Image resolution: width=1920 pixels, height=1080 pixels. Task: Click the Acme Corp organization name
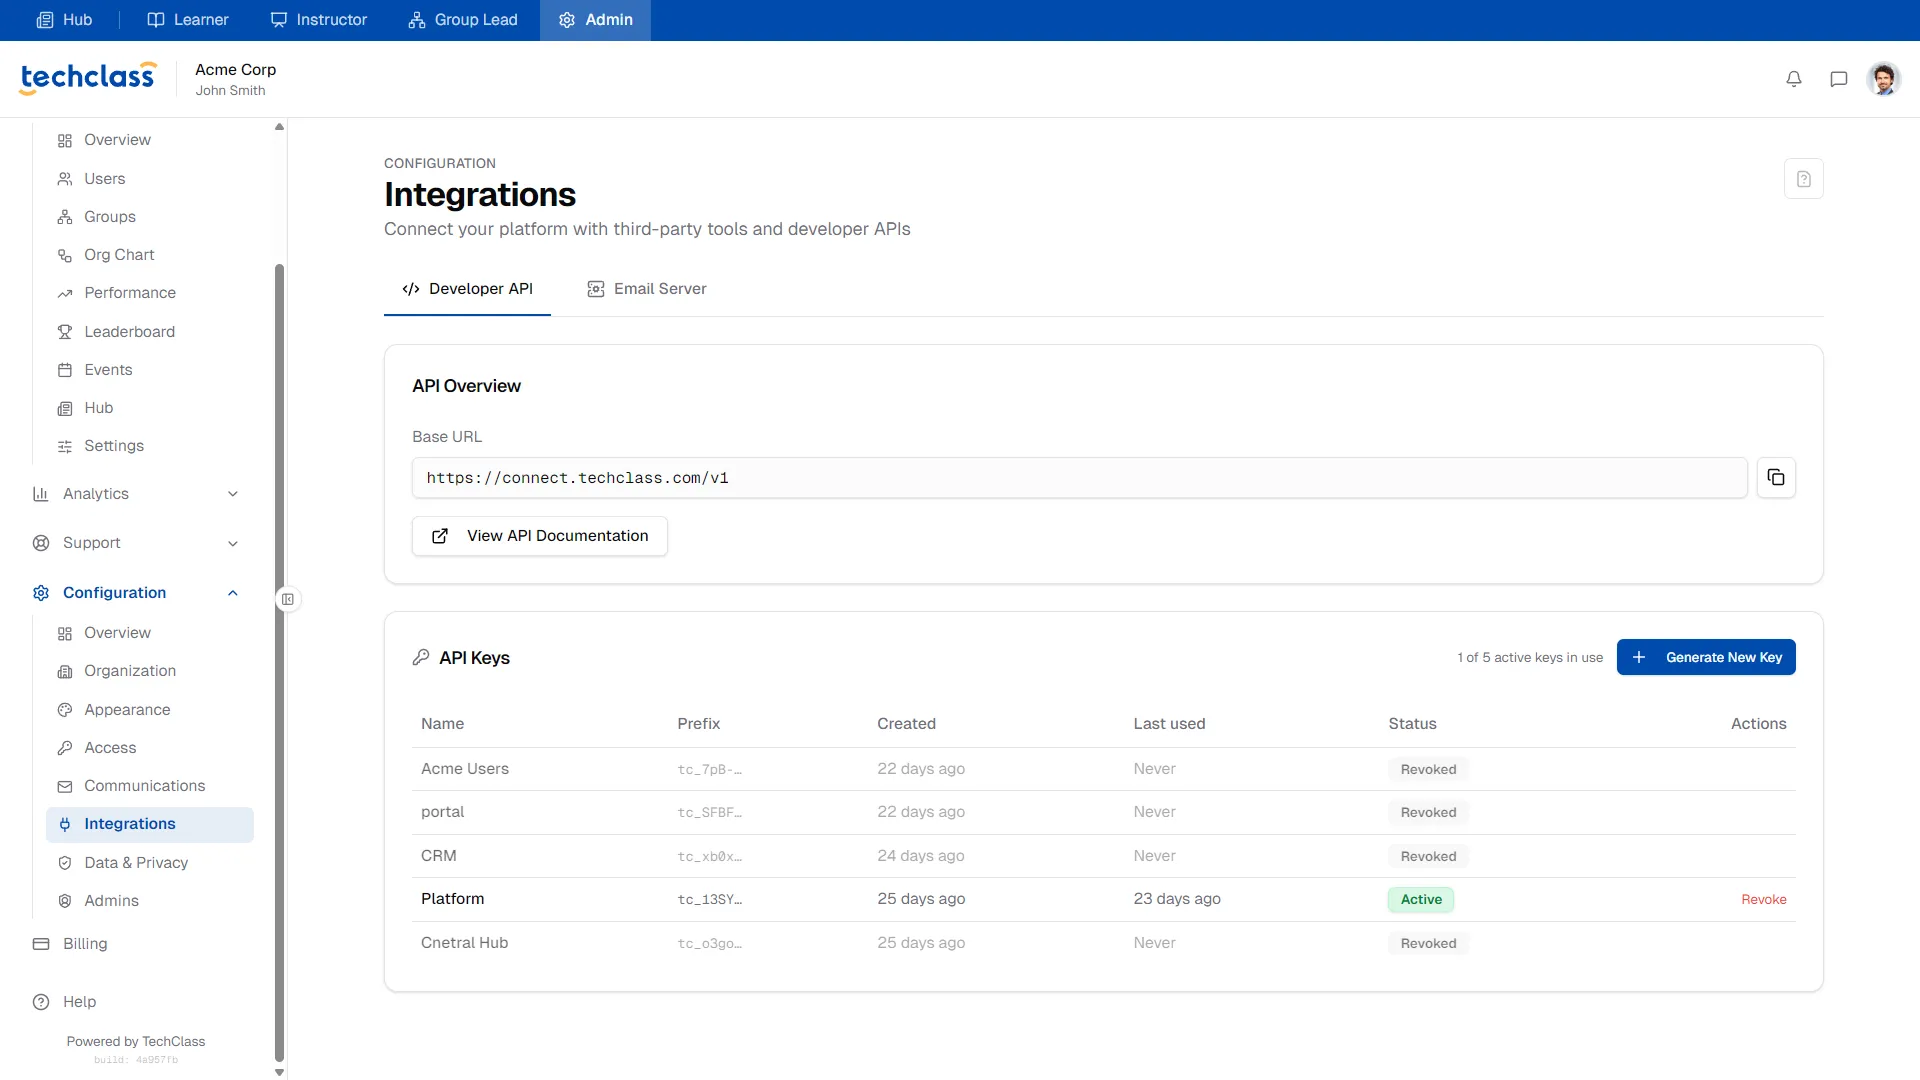click(236, 69)
